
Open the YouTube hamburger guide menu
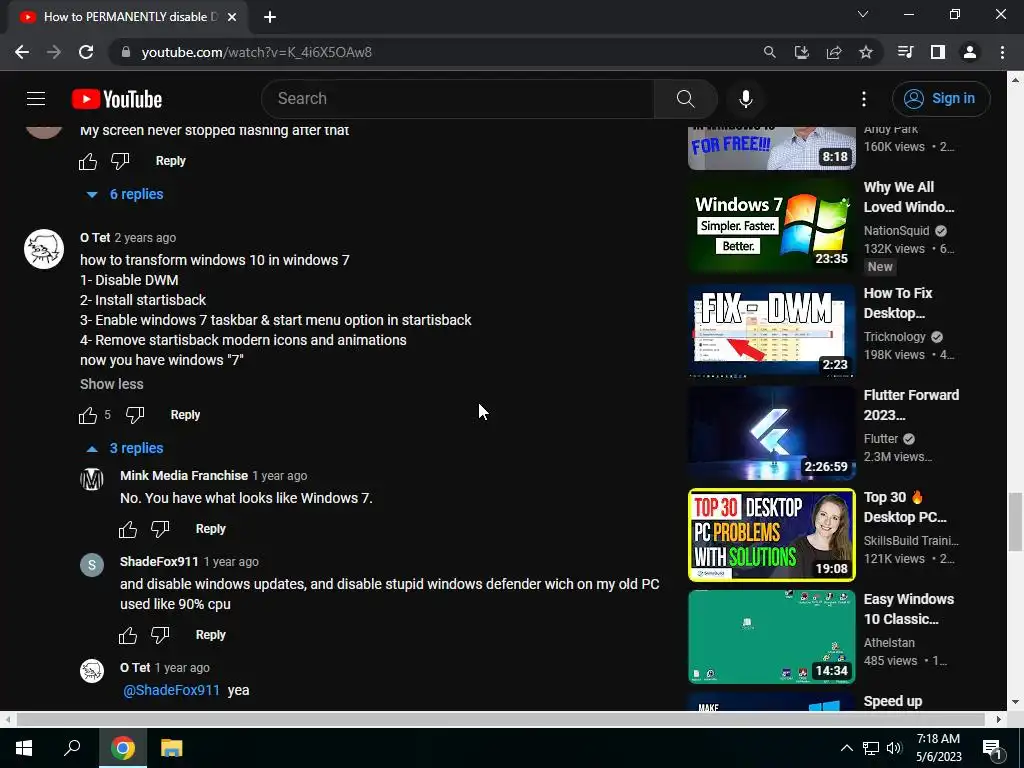[x=36, y=99]
